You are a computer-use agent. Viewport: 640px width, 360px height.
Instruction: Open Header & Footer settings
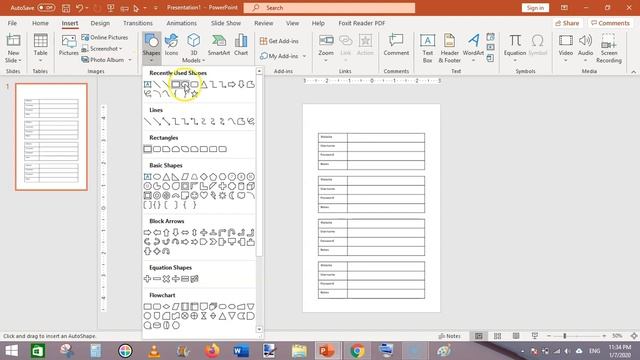pos(449,48)
